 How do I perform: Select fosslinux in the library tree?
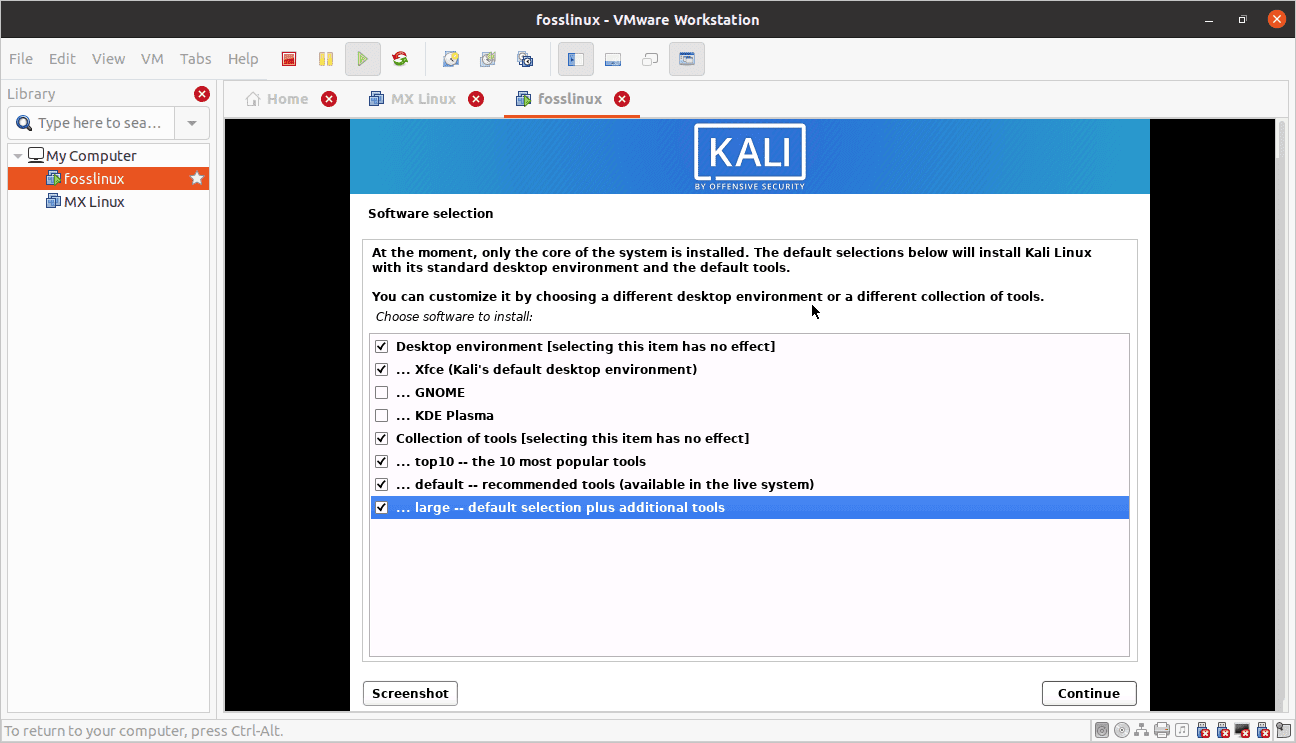click(x=108, y=179)
